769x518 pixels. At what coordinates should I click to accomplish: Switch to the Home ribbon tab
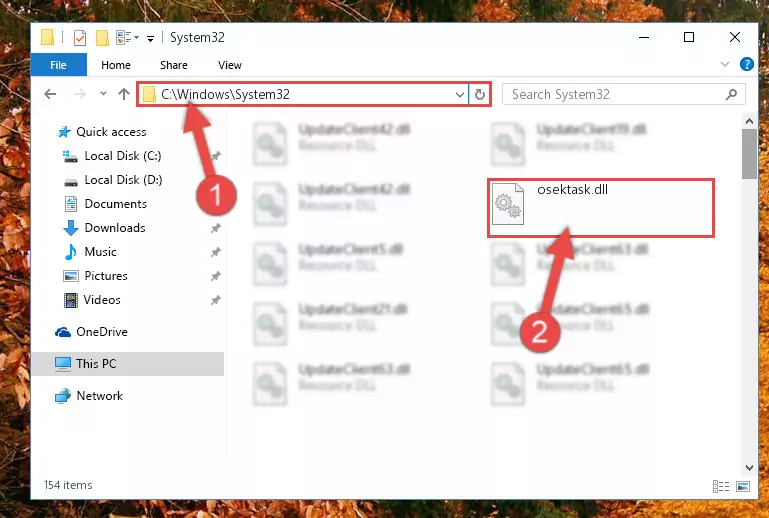coord(116,65)
